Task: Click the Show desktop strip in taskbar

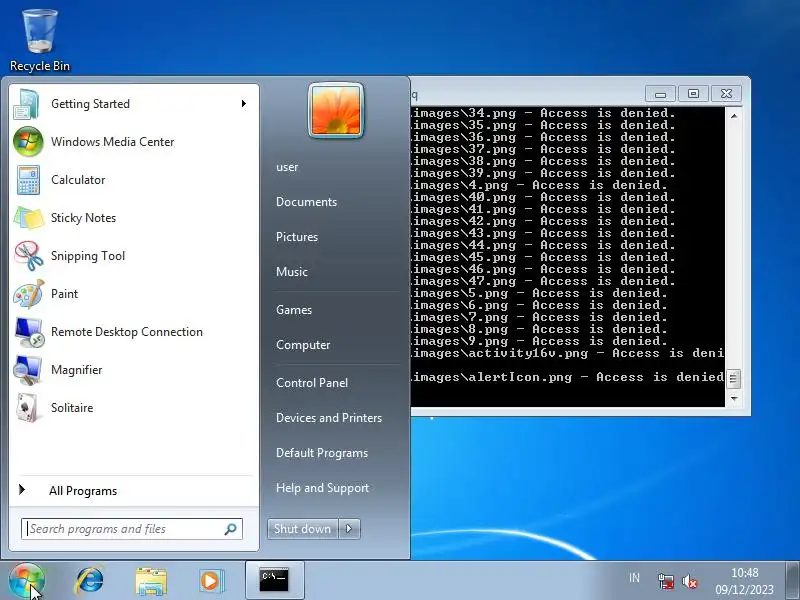Action: 792,581
